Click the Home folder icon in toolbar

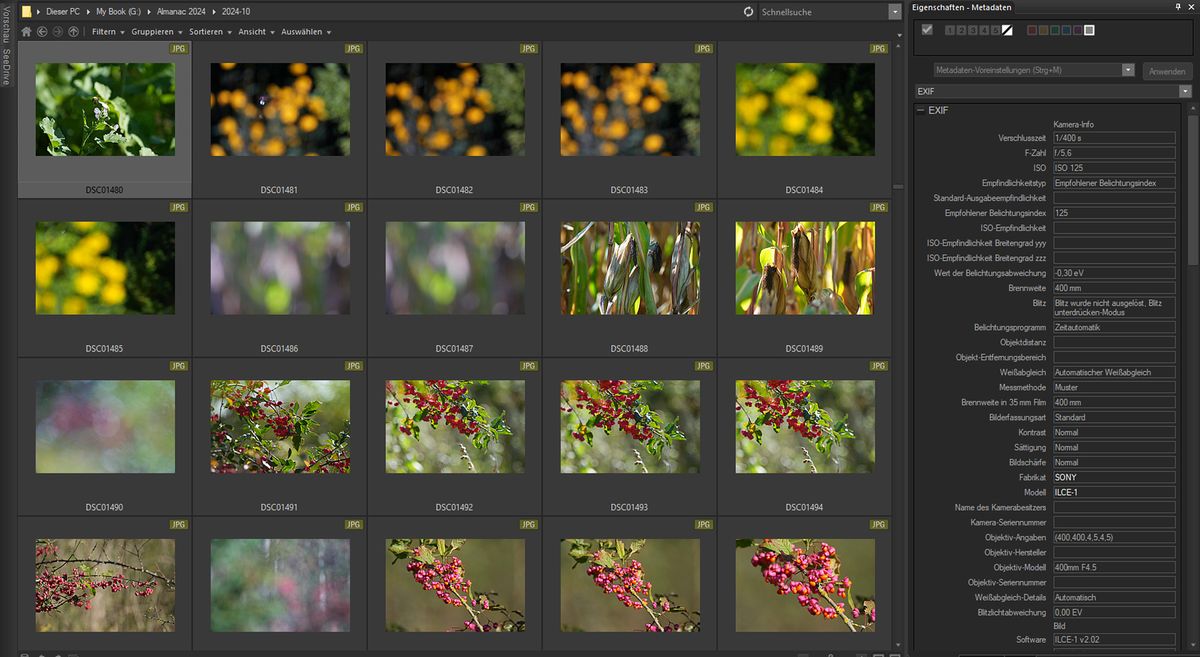(26, 32)
